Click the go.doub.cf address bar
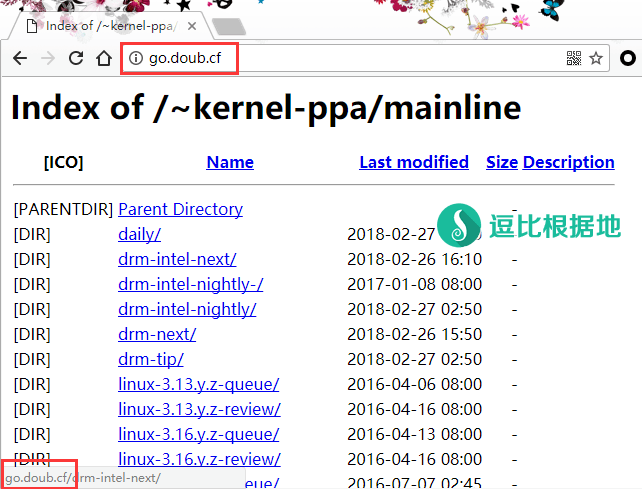This screenshot has height=489, width=642. (350, 58)
